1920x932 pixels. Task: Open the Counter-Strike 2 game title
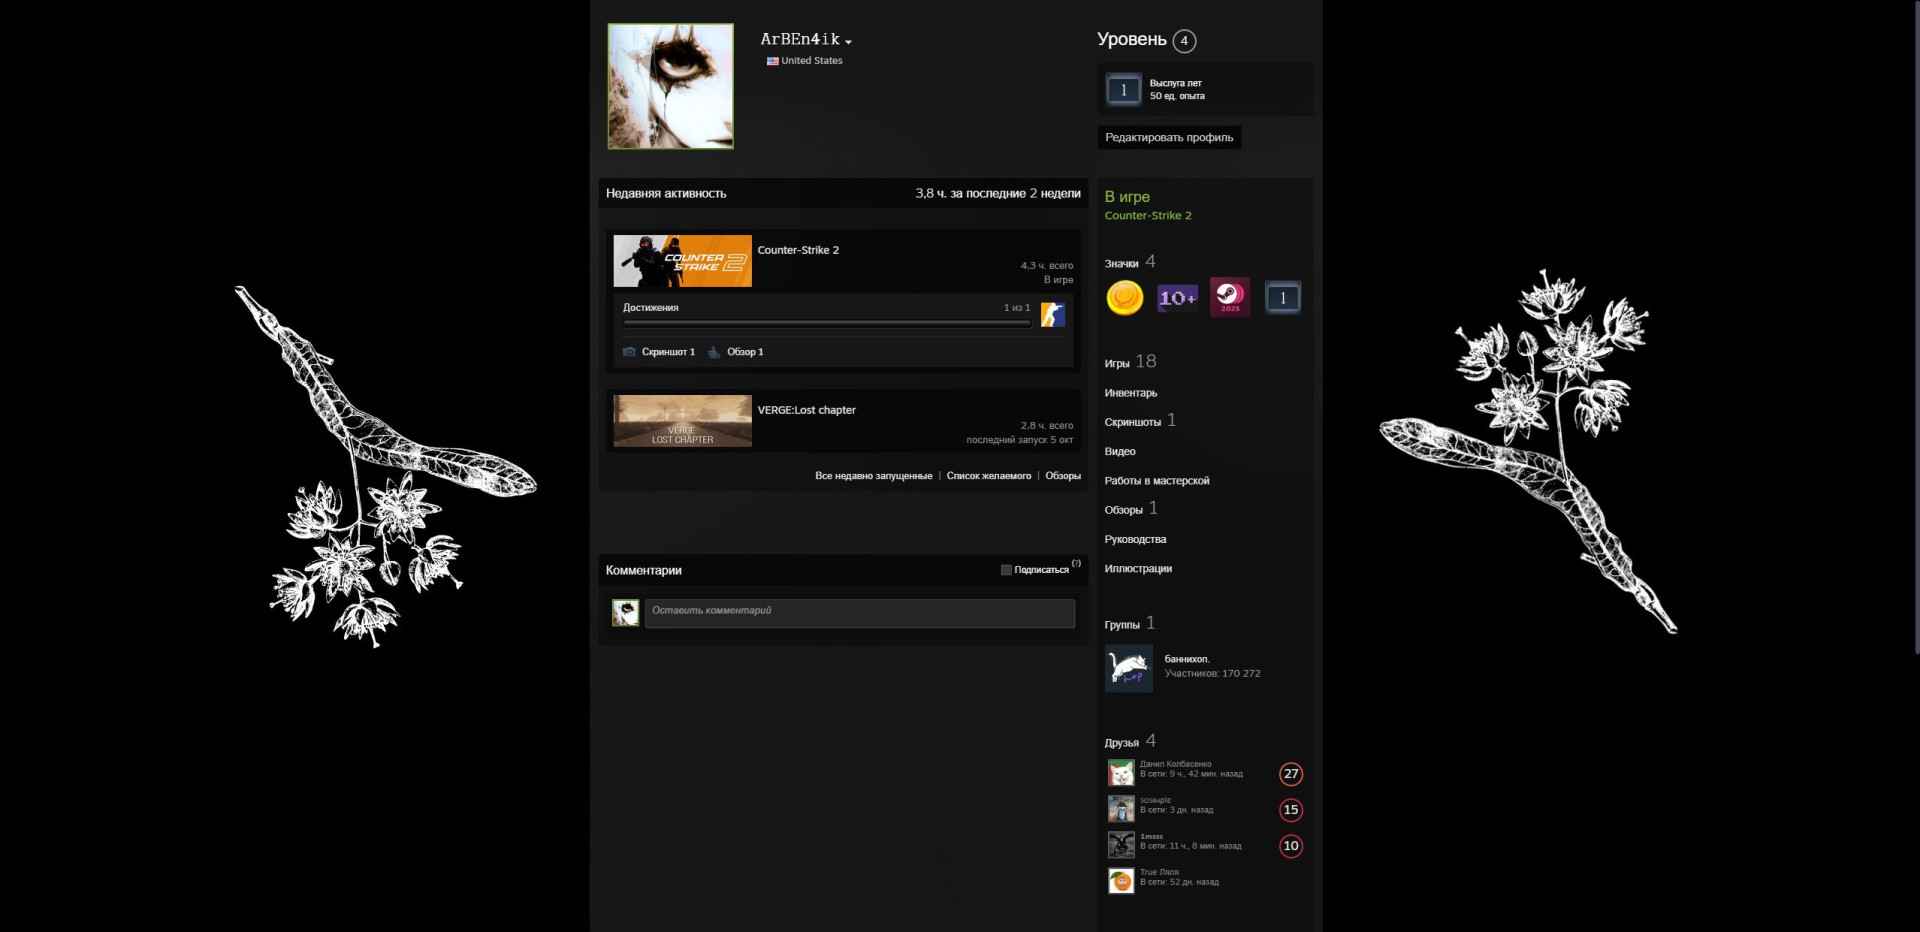point(798,250)
